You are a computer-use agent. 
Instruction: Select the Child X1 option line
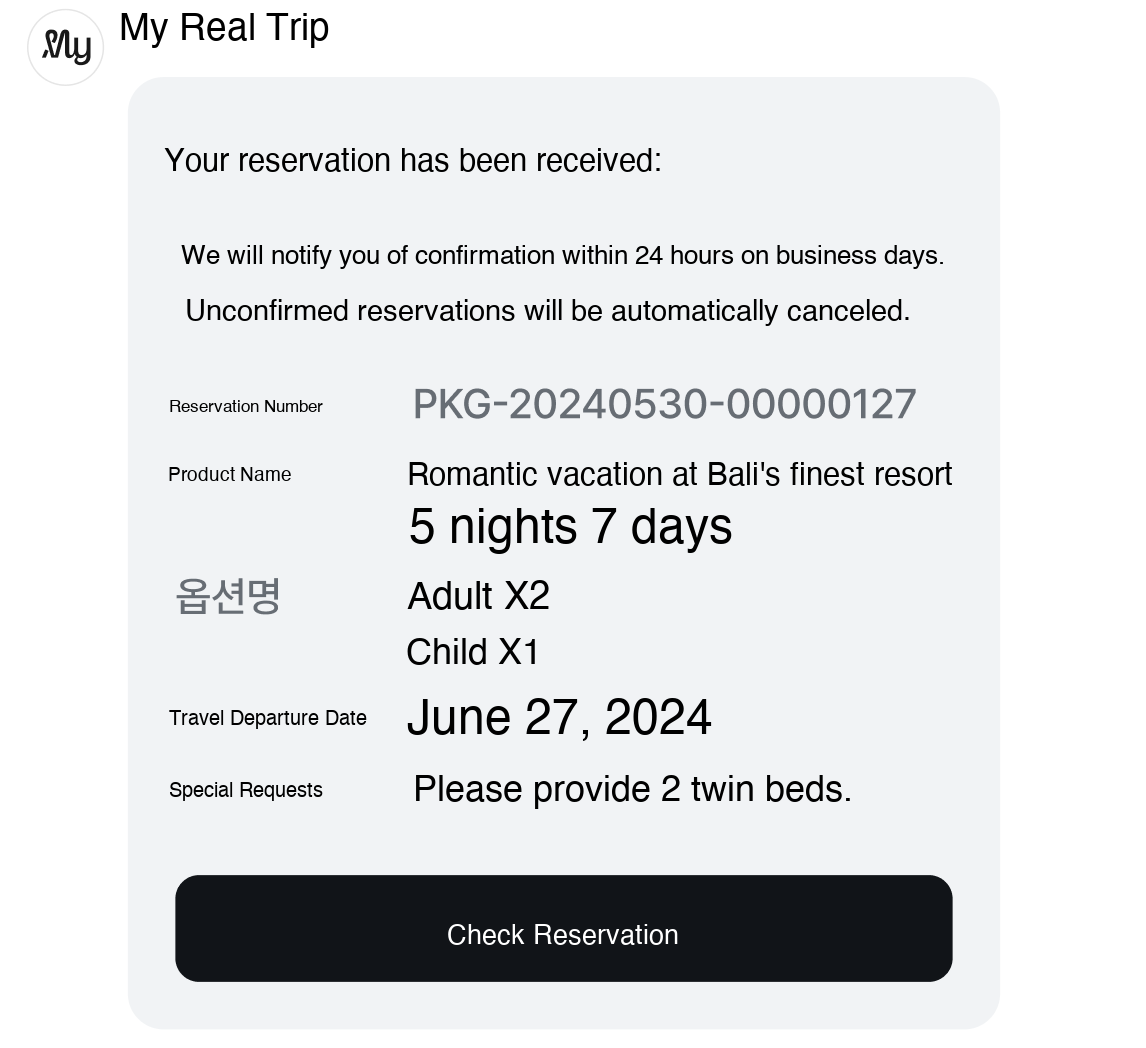472,652
